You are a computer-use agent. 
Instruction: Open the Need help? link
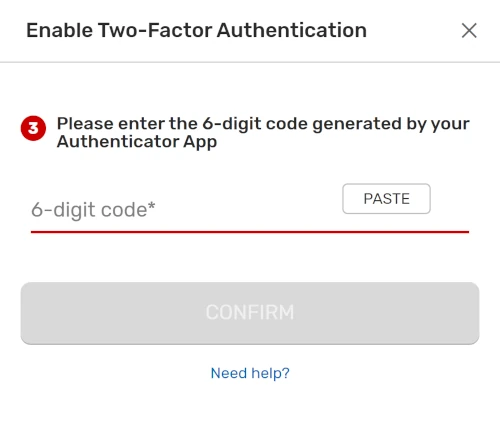[x=250, y=373]
